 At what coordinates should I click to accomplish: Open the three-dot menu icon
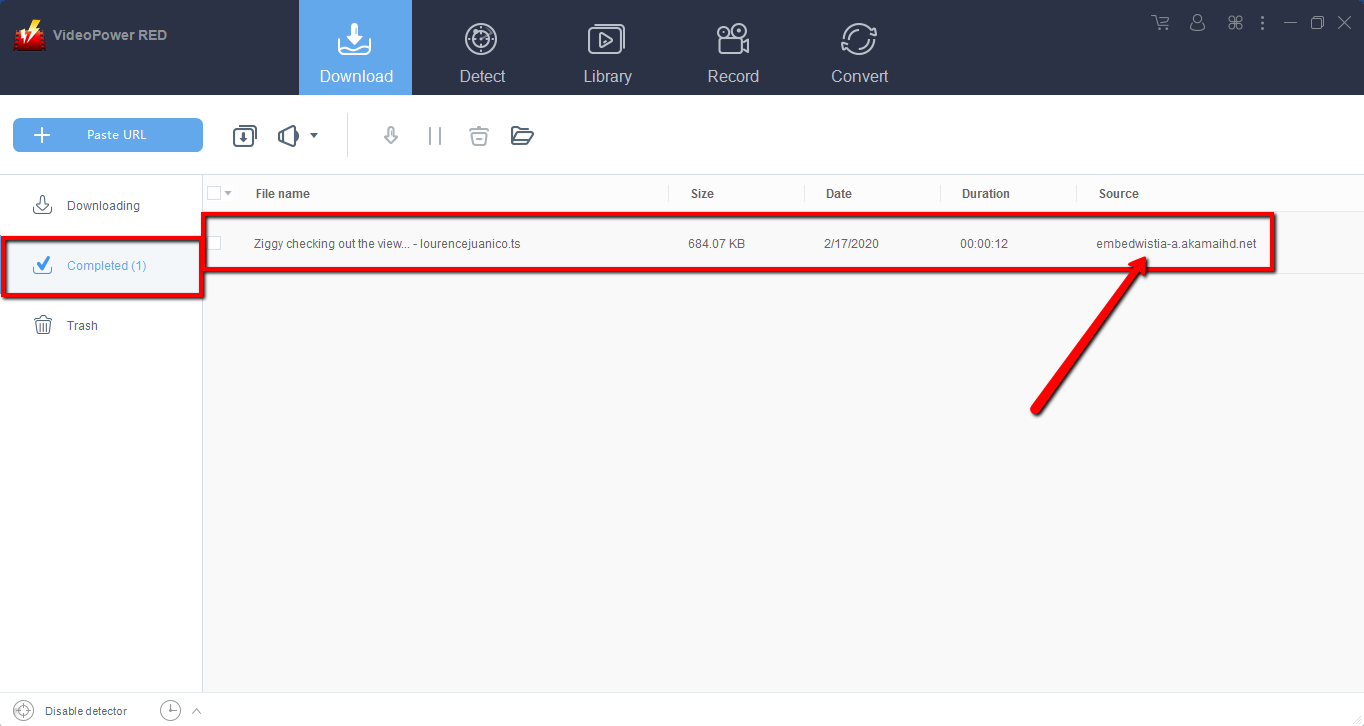pyautogui.click(x=1263, y=22)
